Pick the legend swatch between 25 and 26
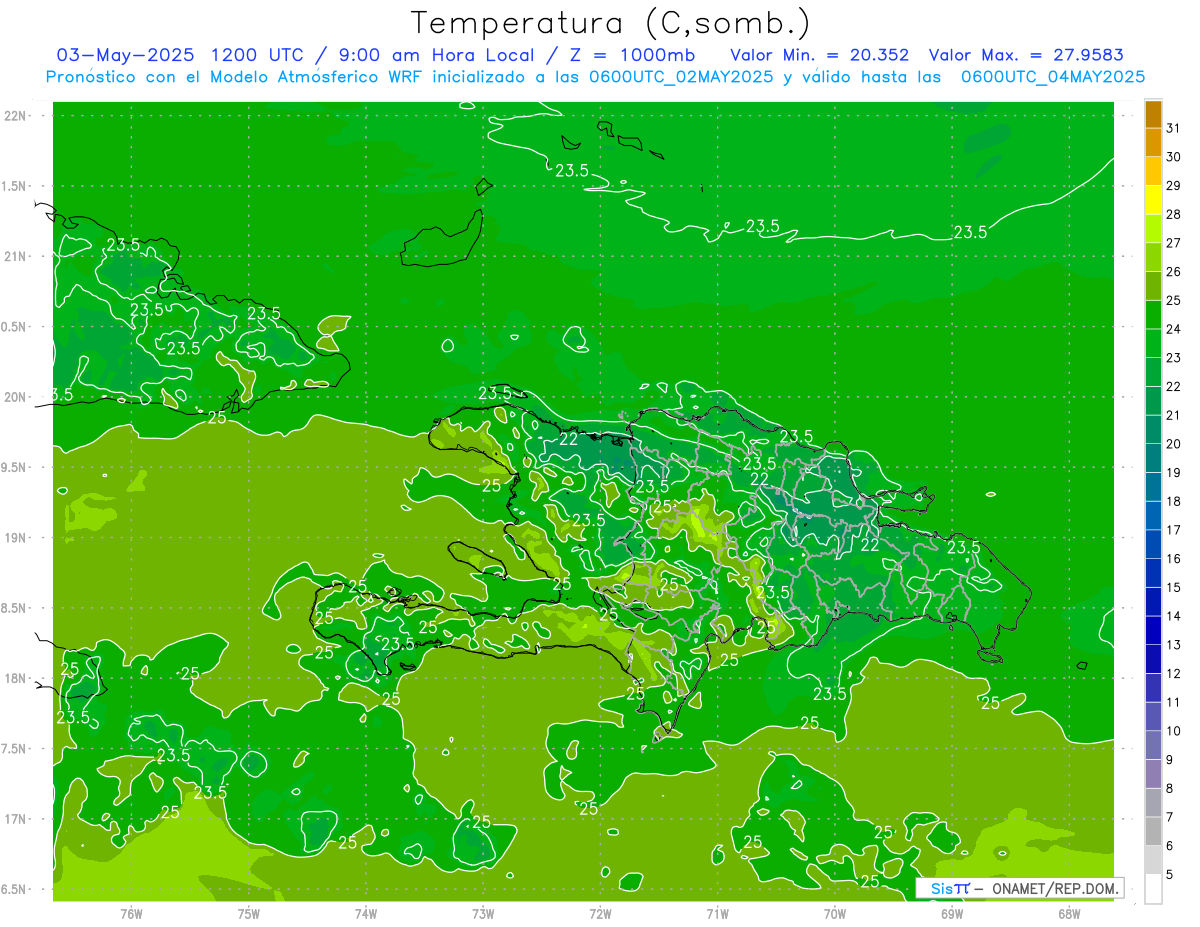This screenshot has width=1200, height=927. [1153, 286]
